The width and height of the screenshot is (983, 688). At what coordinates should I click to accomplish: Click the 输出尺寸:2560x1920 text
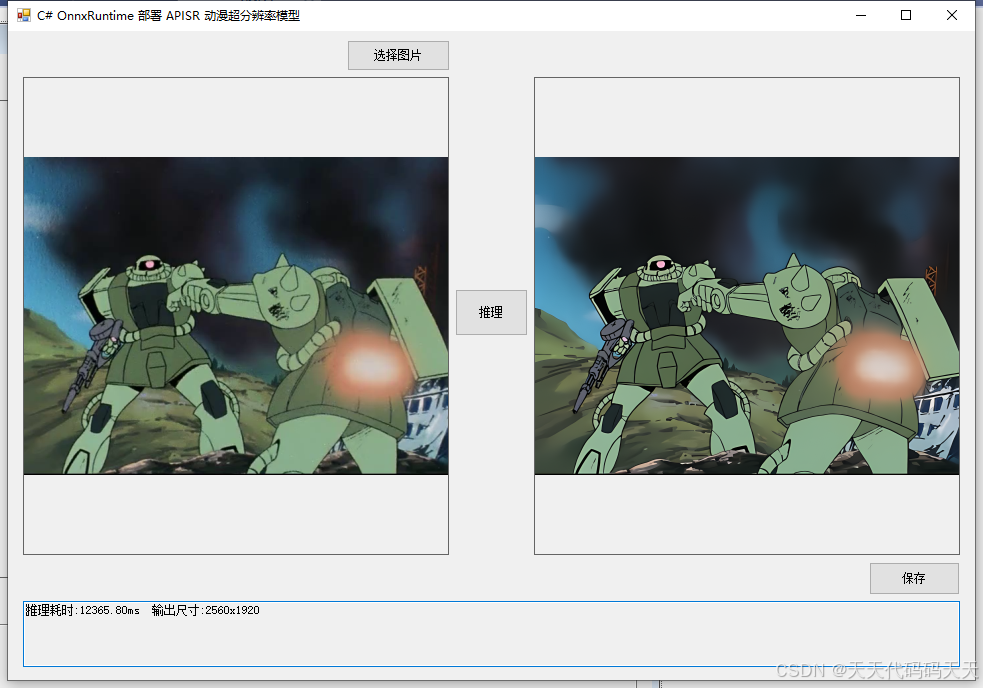(206, 610)
